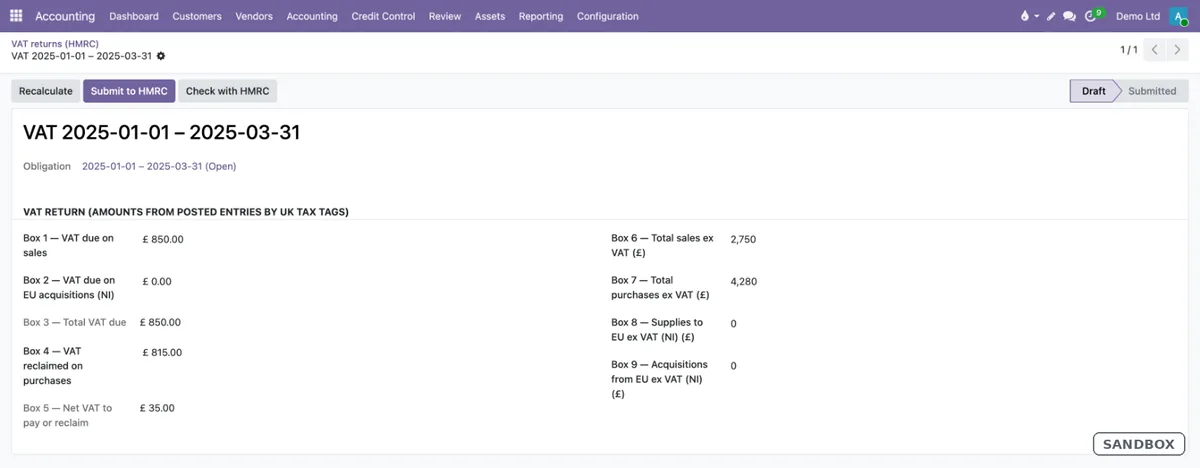Click Box 5 net value £ 35.00
This screenshot has height=468, width=1200.
(157, 408)
